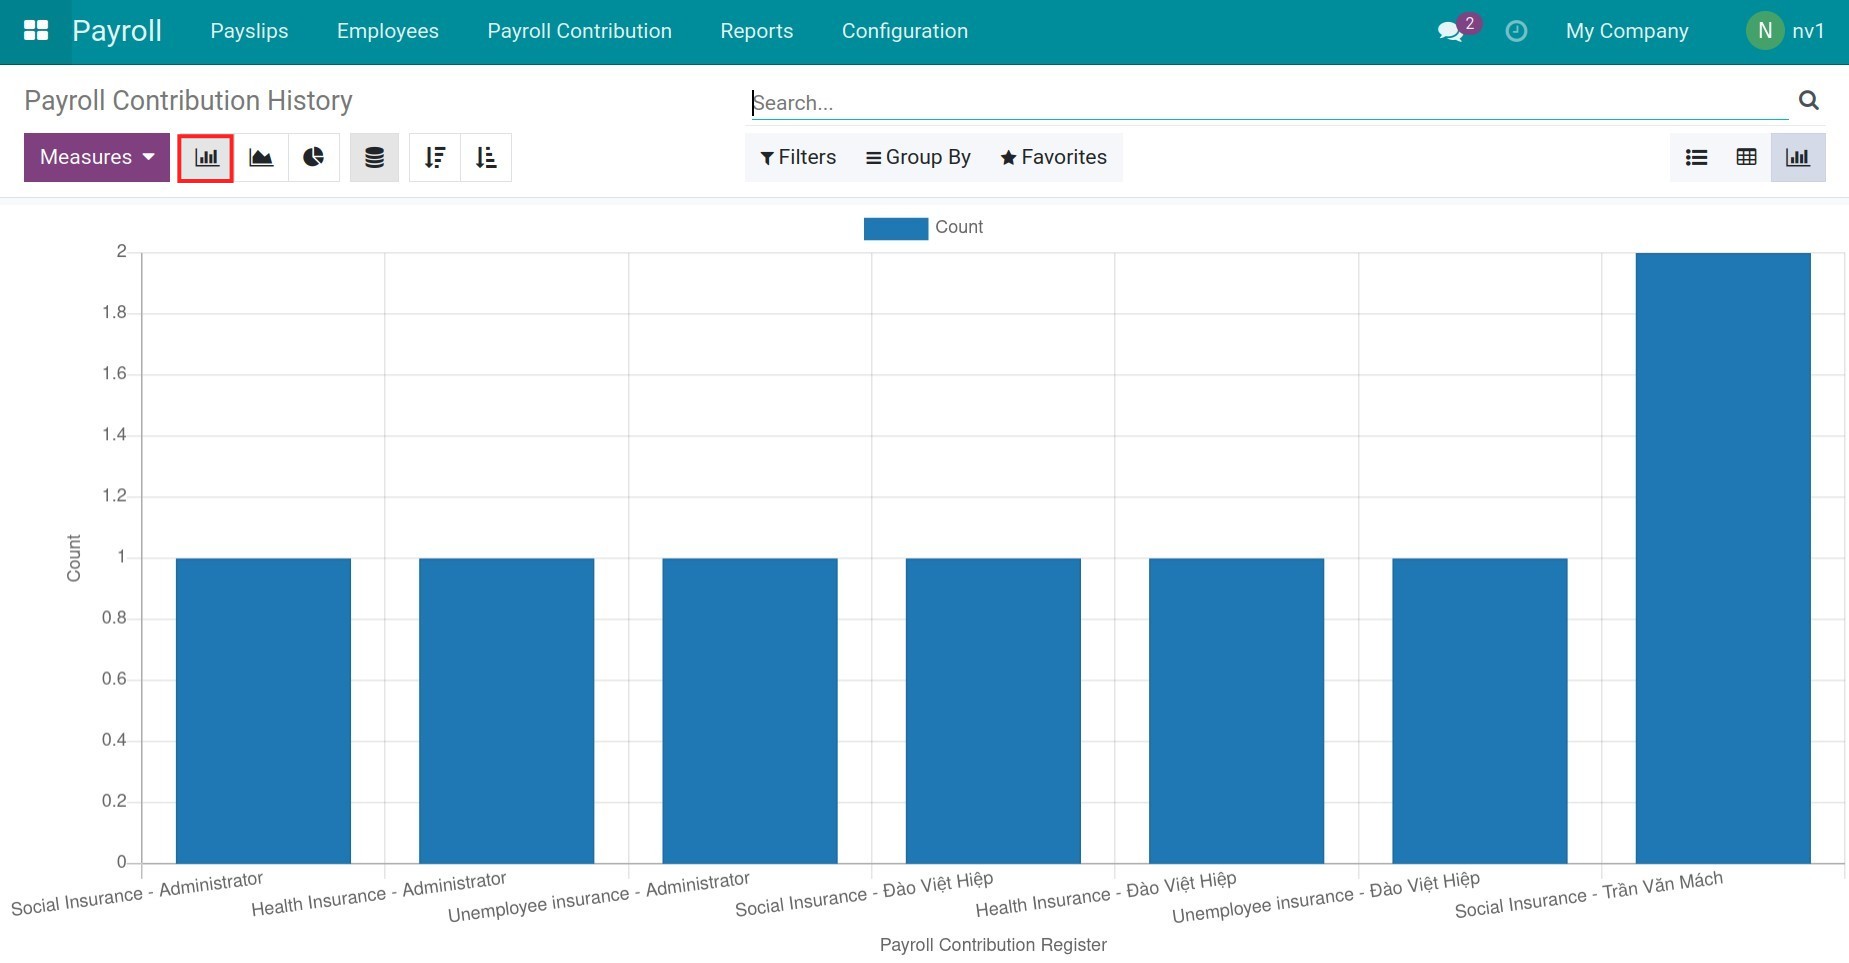Expand the Group By options
Screen dimensions: 1849x963
917,157
